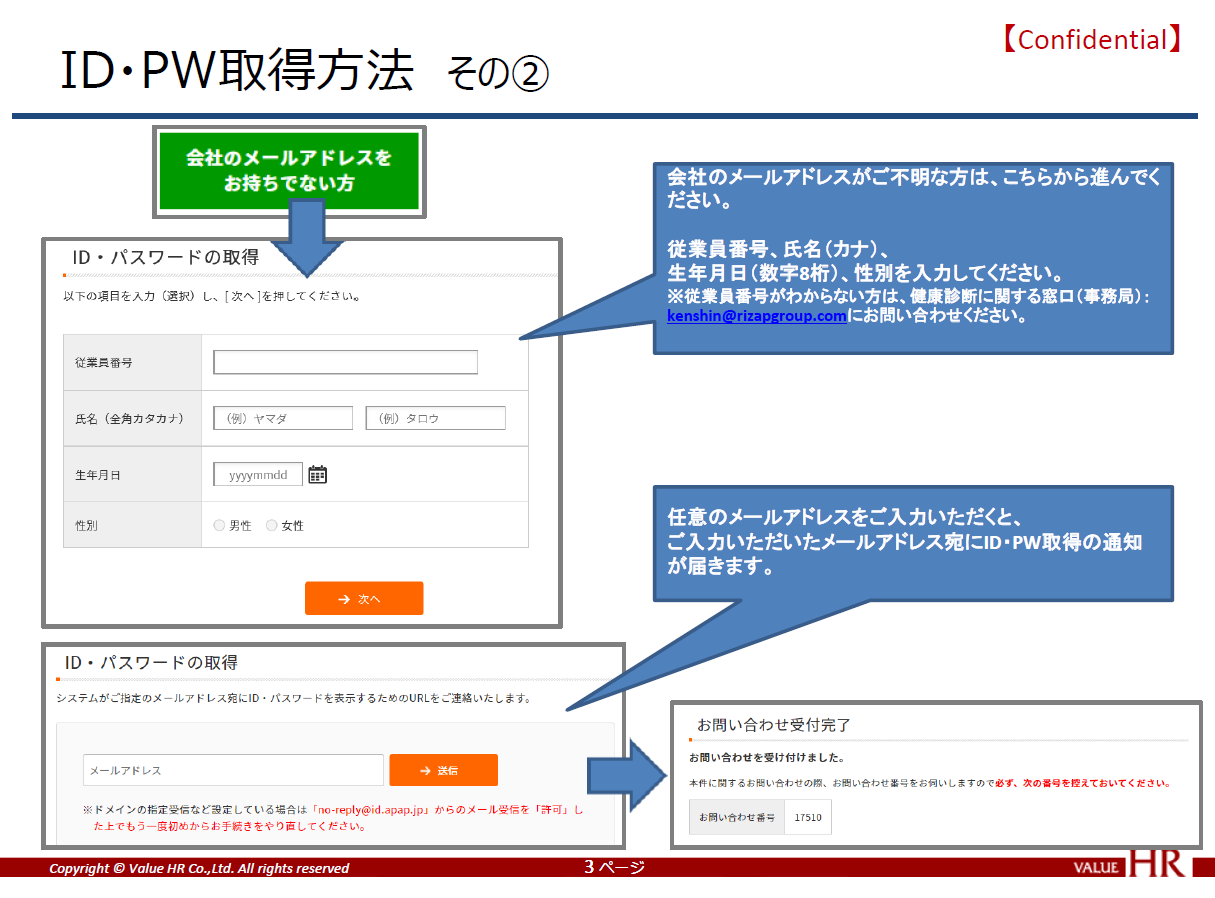Click the green 会社のメールアドレスをお持ちでない方 button

tap(289, 171)
